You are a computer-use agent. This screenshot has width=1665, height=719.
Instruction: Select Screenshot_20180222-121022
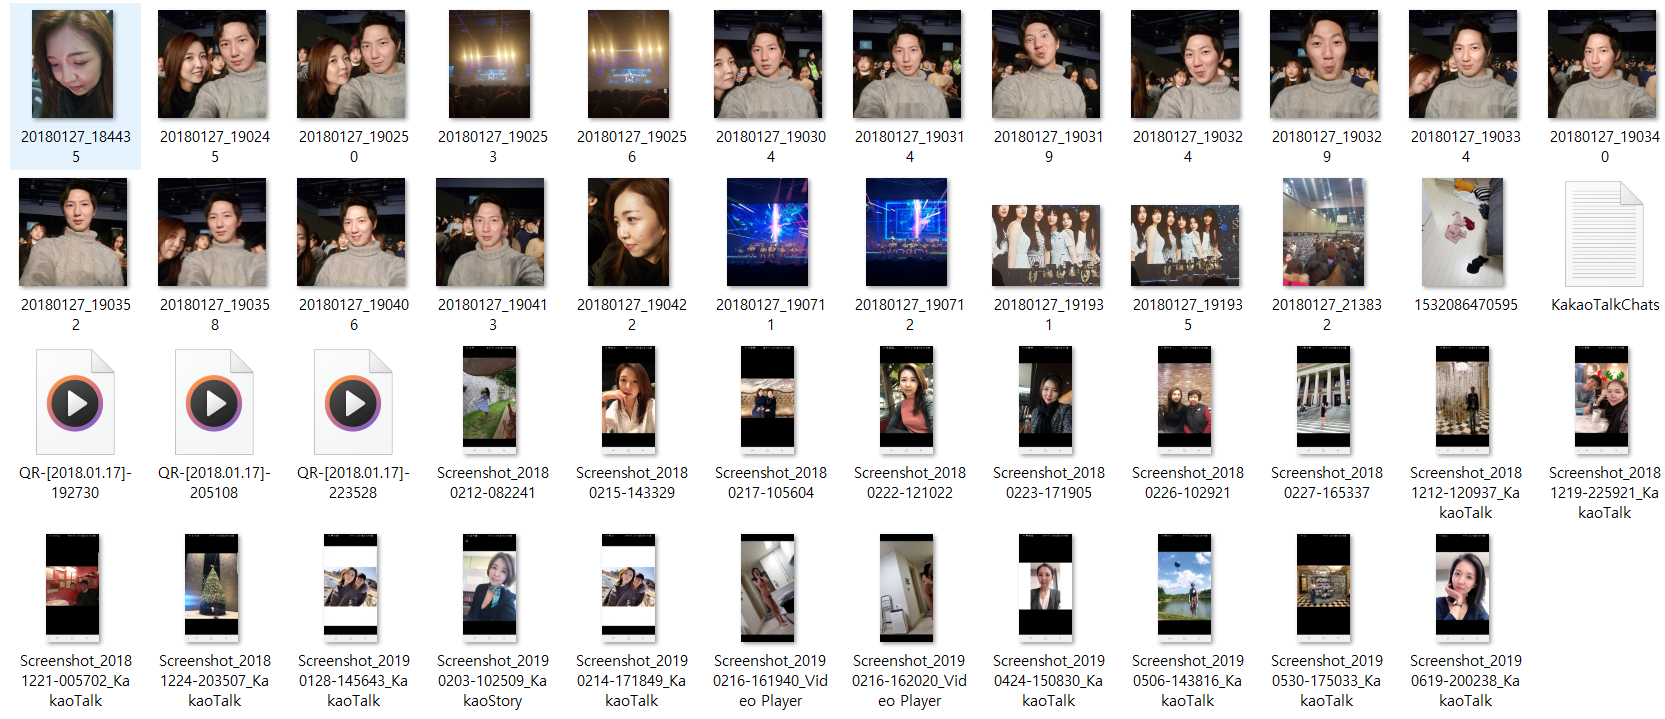coord(907,400)
